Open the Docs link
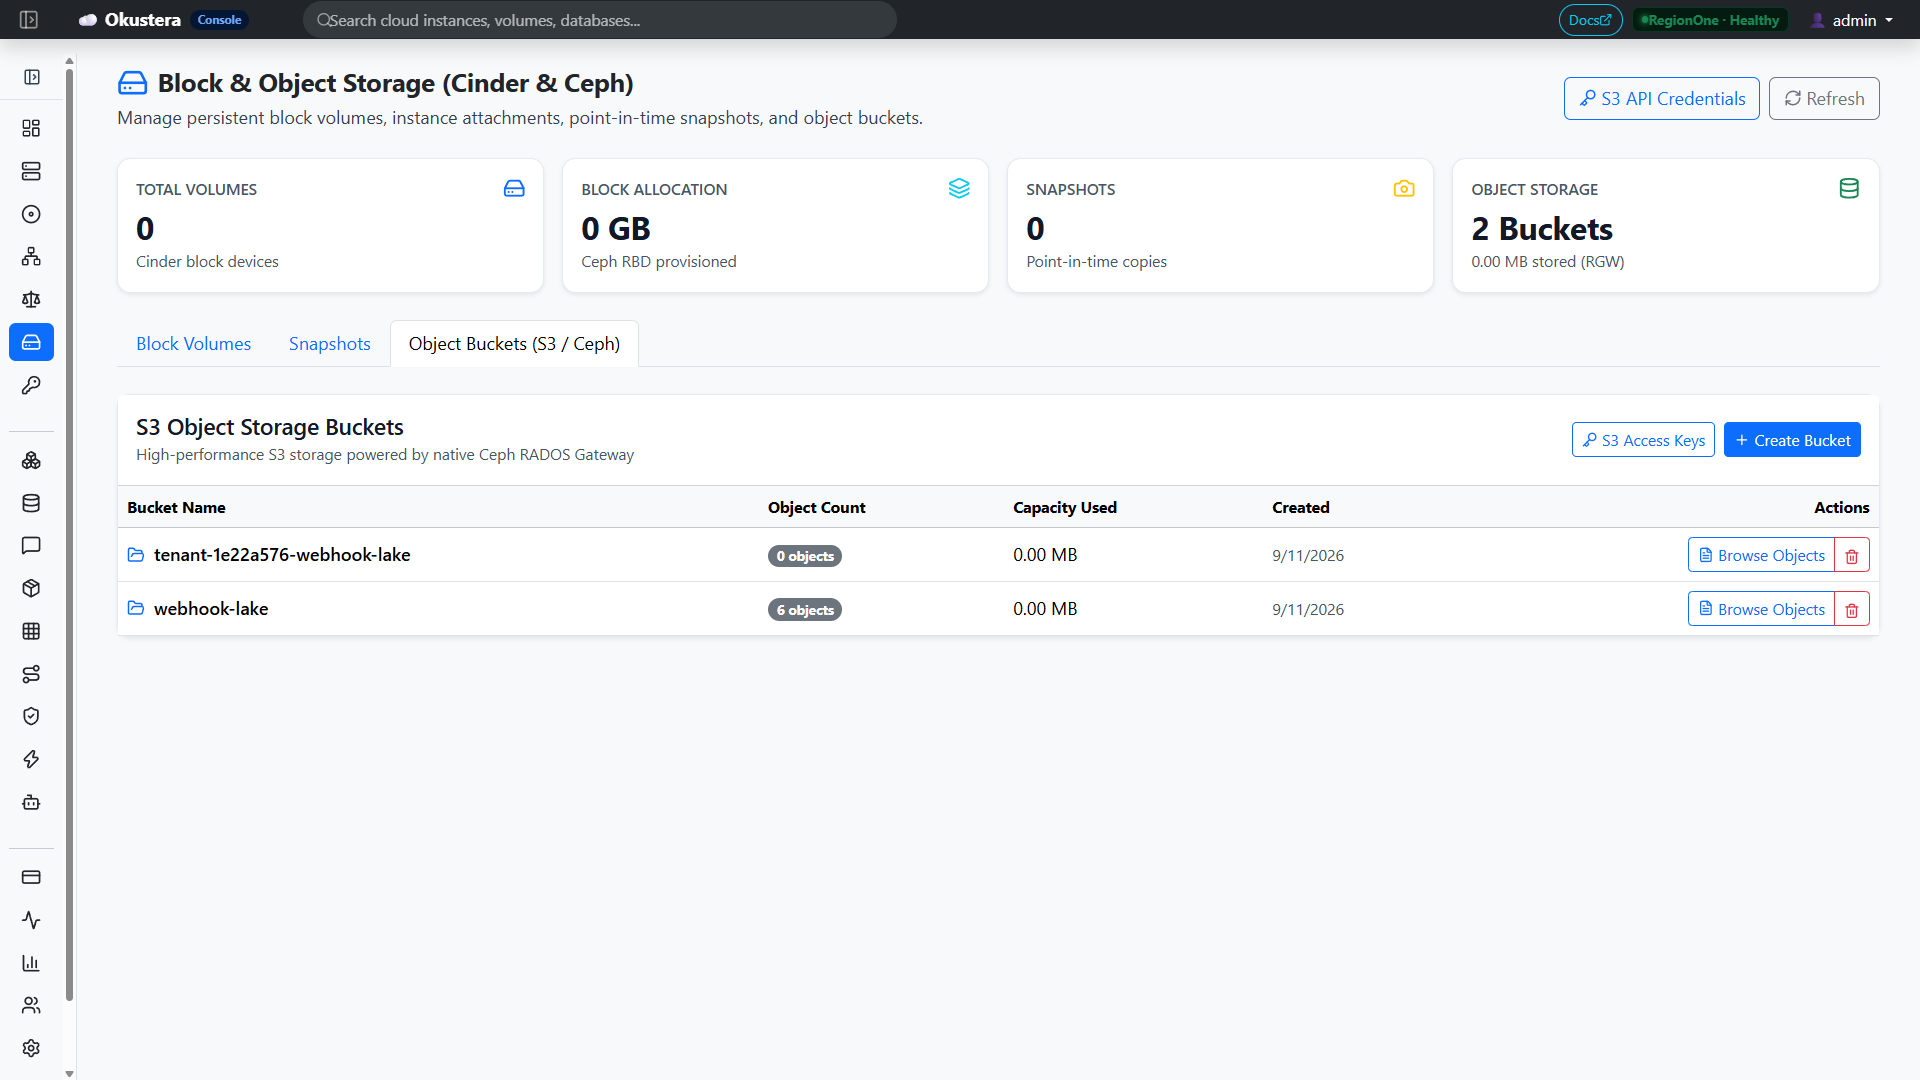The height and width of the screenshot is (1080, 1920). 1590,20
